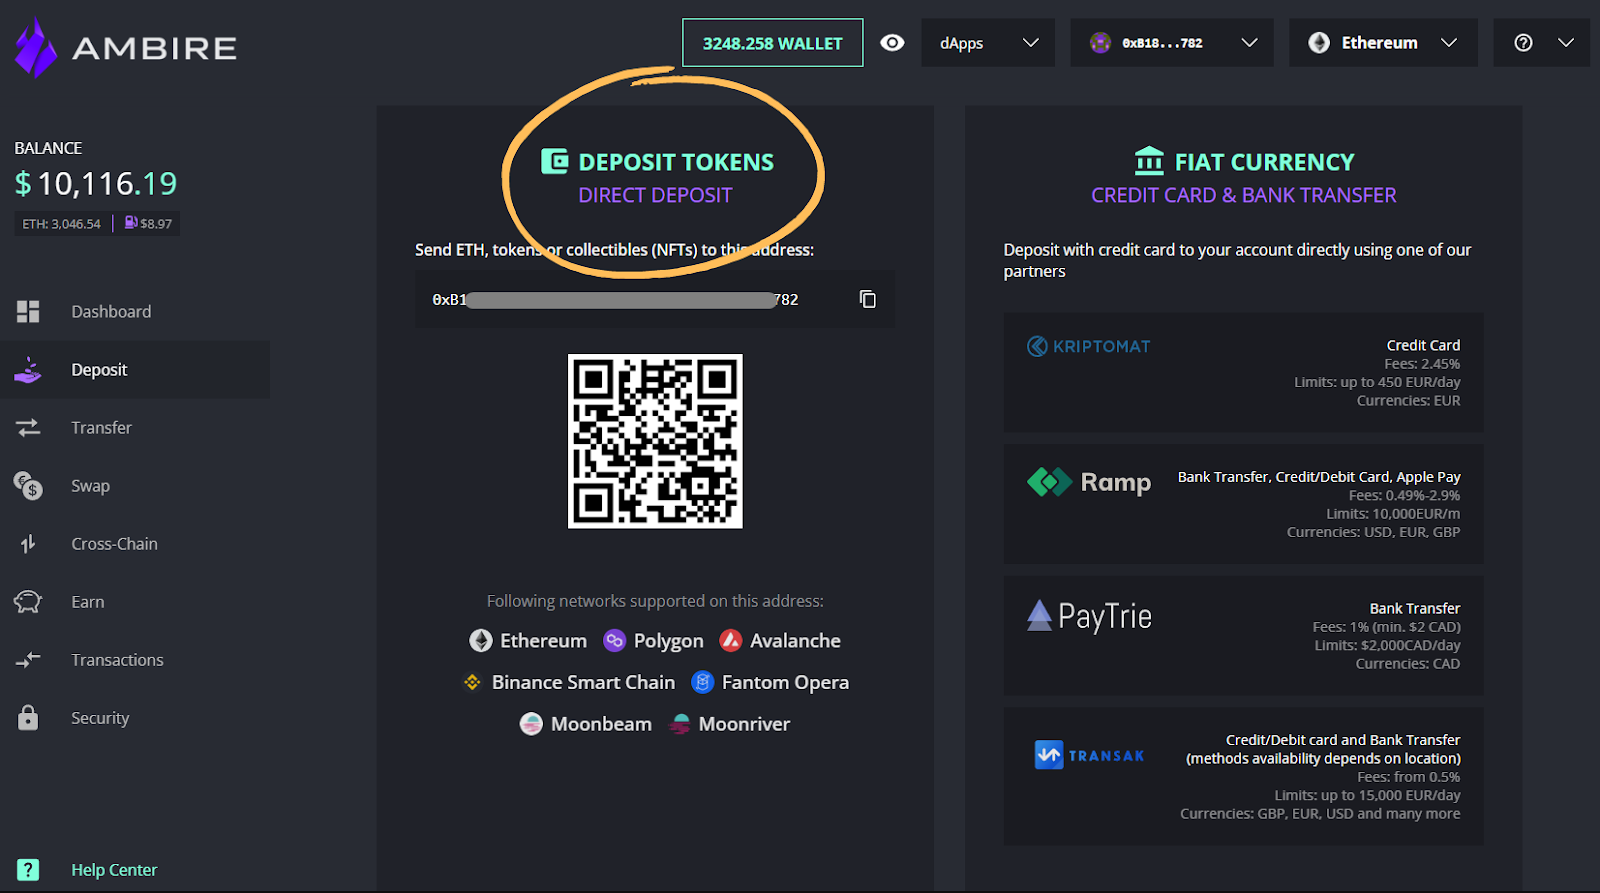Click the Fantom Opera logo

703,682
